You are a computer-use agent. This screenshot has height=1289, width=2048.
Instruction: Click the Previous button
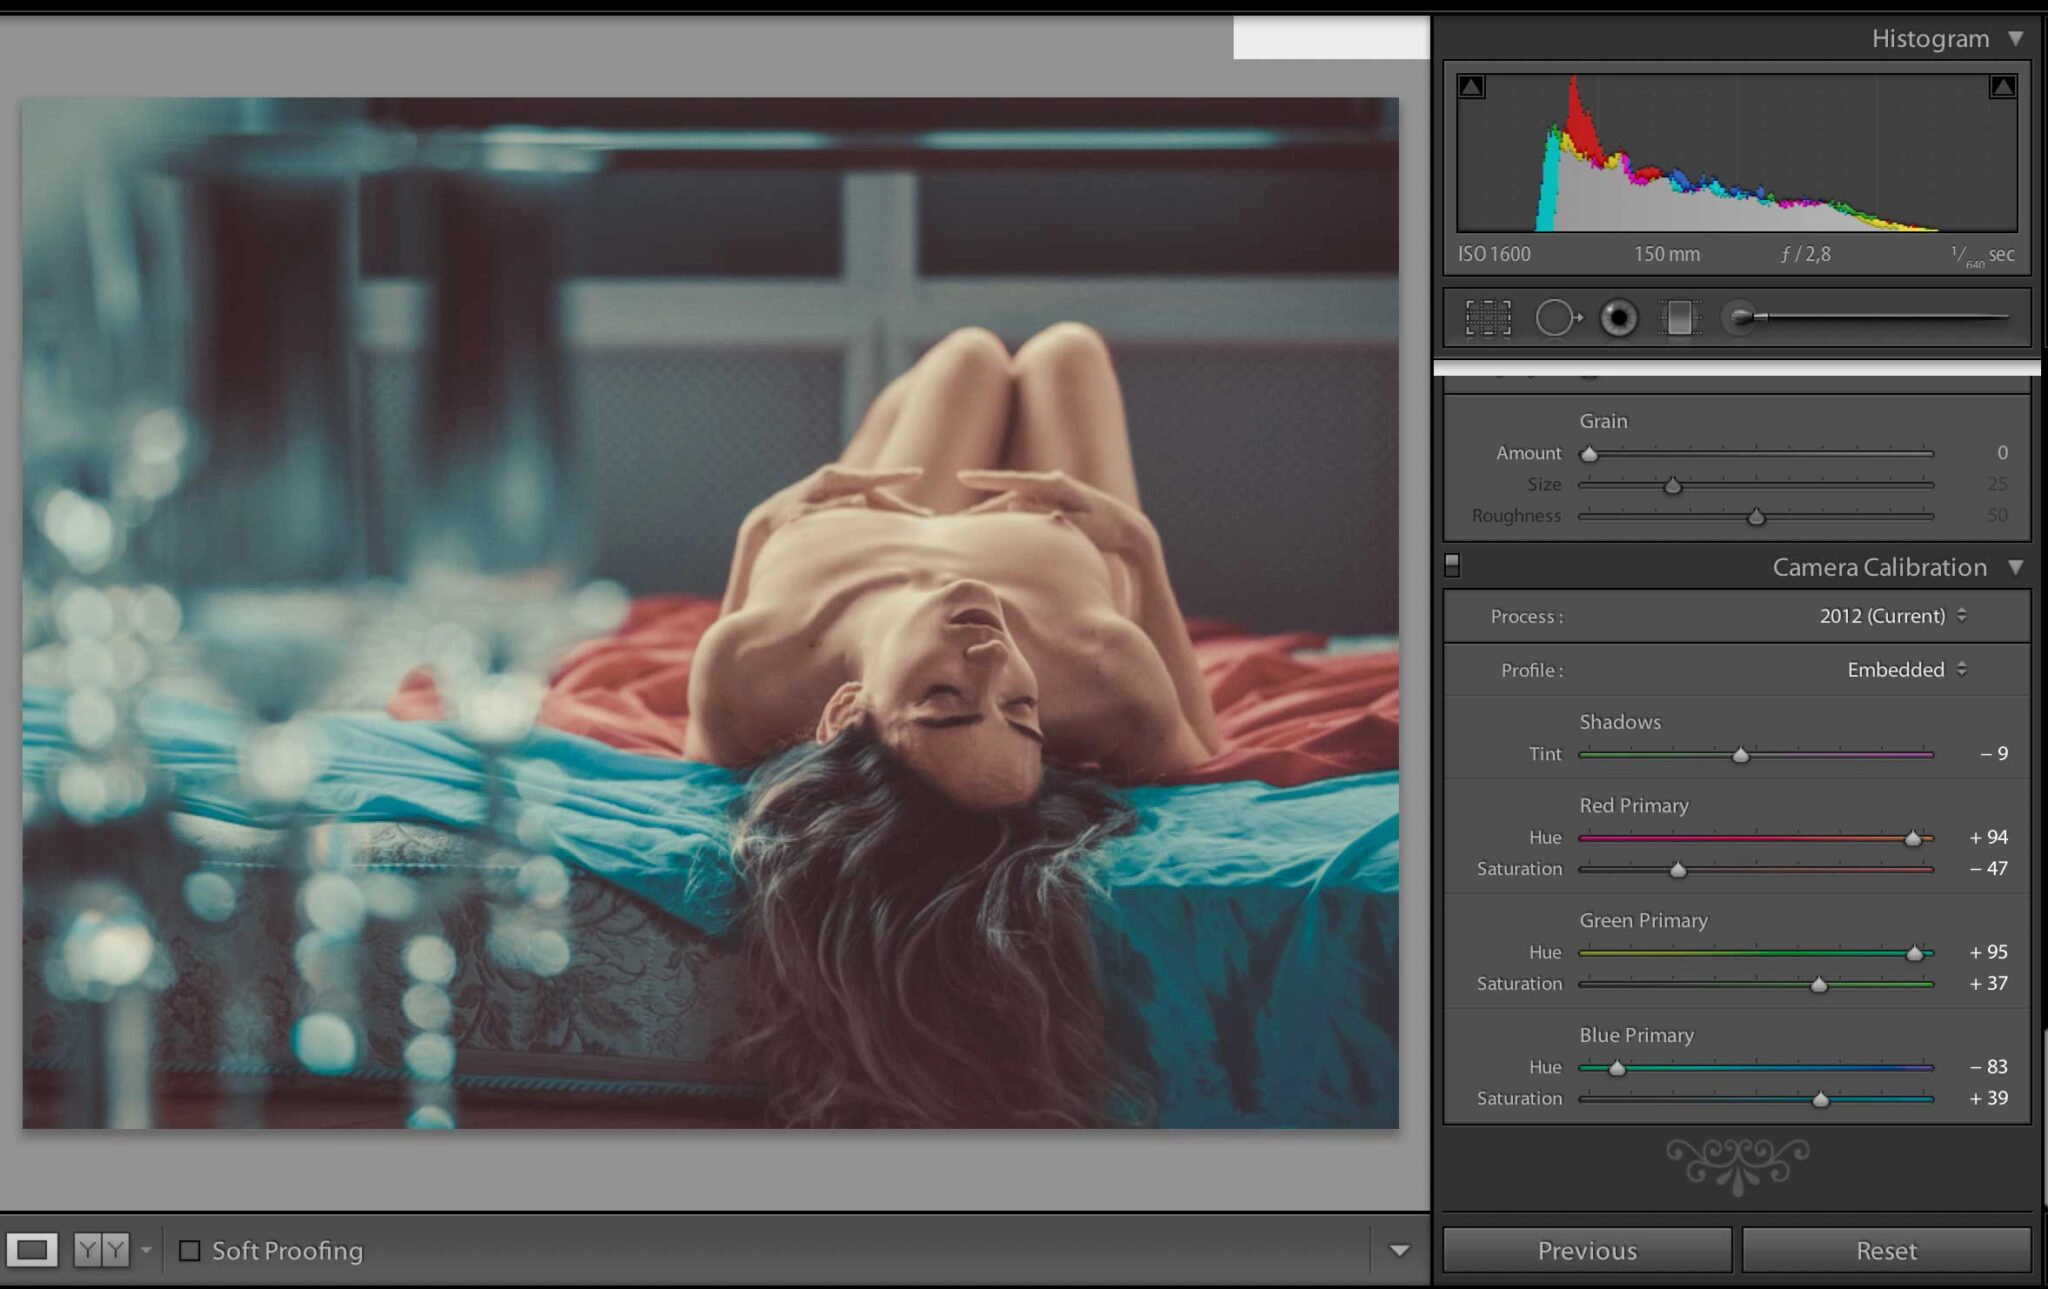[x=1587, y=1250]
